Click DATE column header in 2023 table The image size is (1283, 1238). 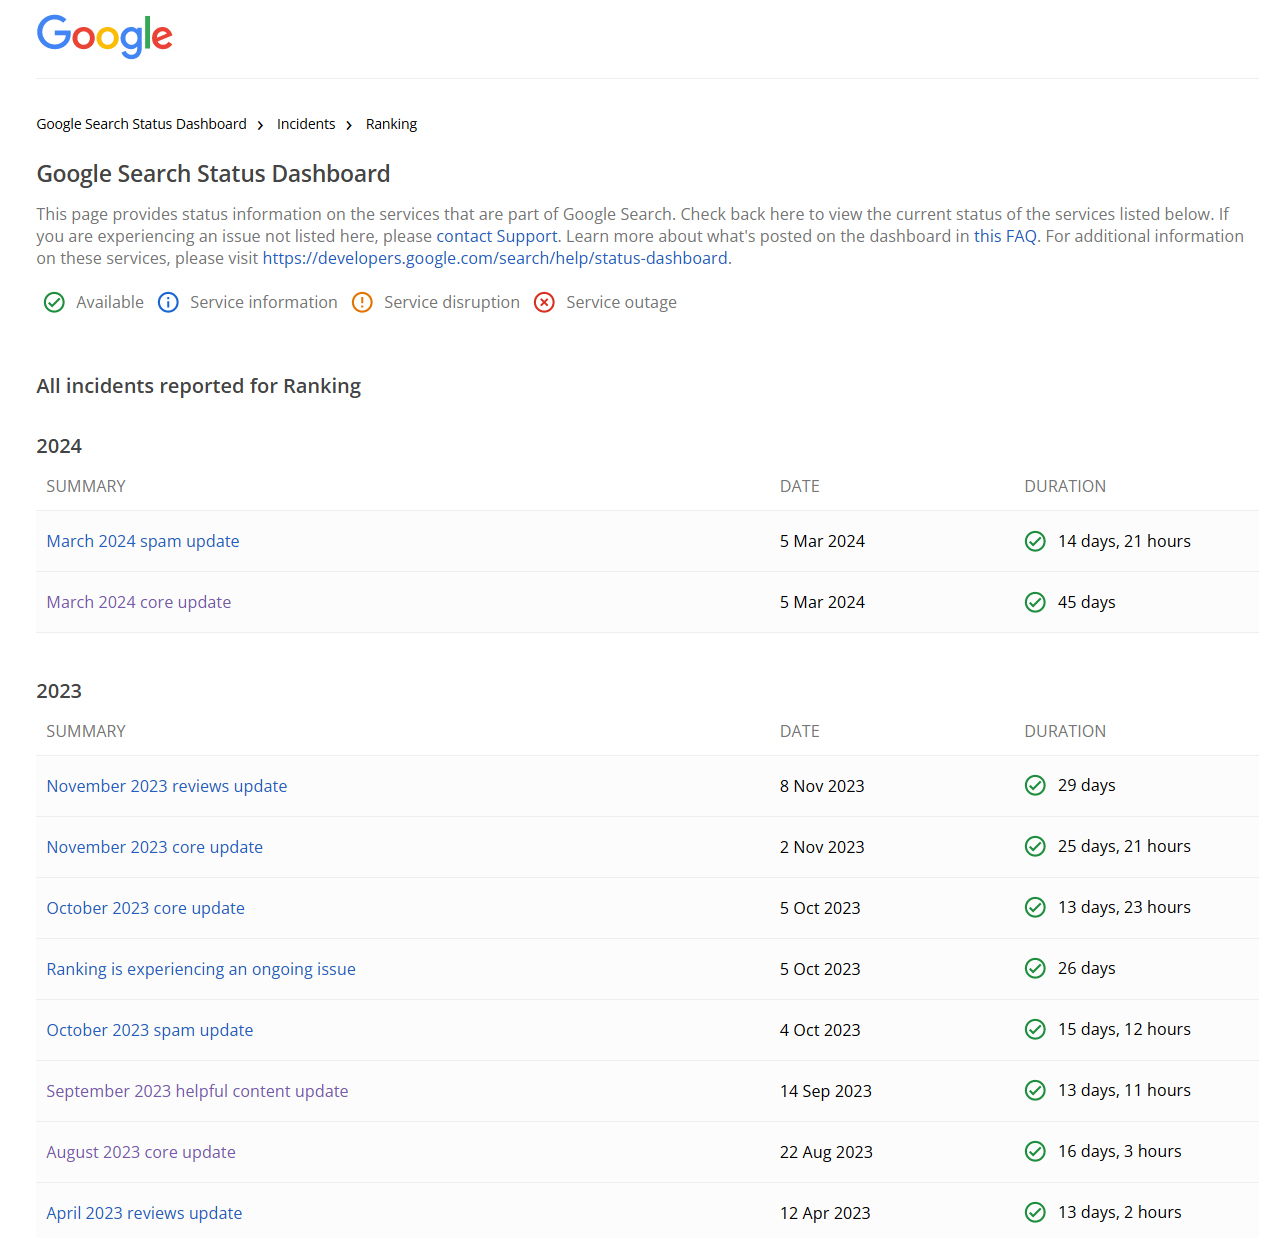[x=800, y=731]
